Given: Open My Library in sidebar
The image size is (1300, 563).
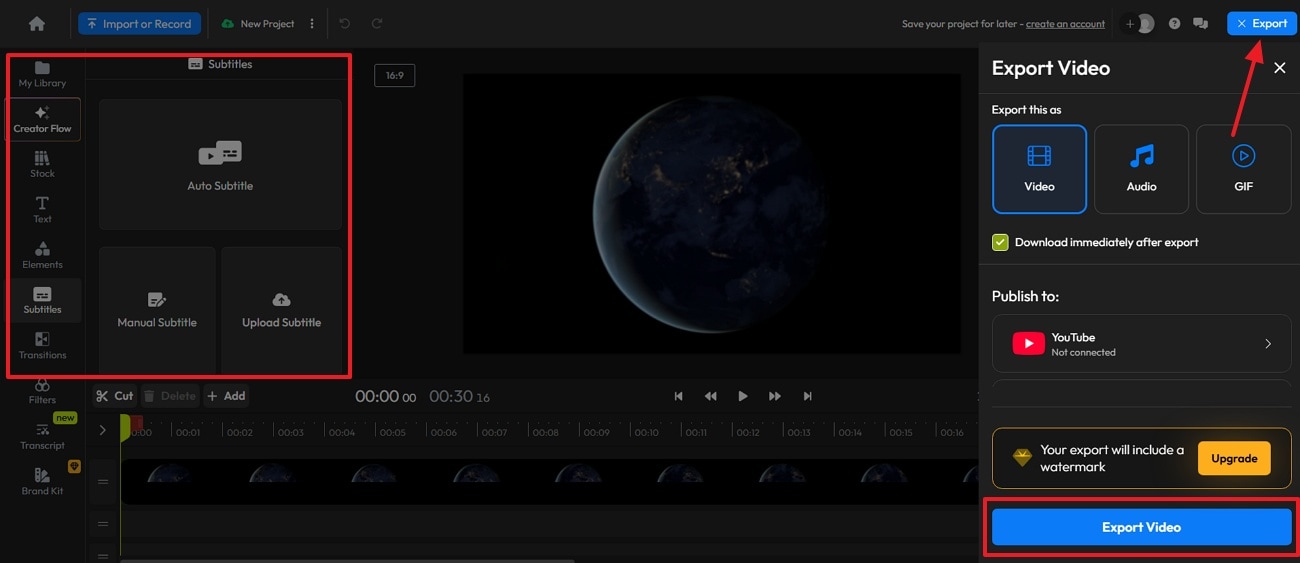Looking at the screenshot, I should pyautogui.click(x=42, y=74).
